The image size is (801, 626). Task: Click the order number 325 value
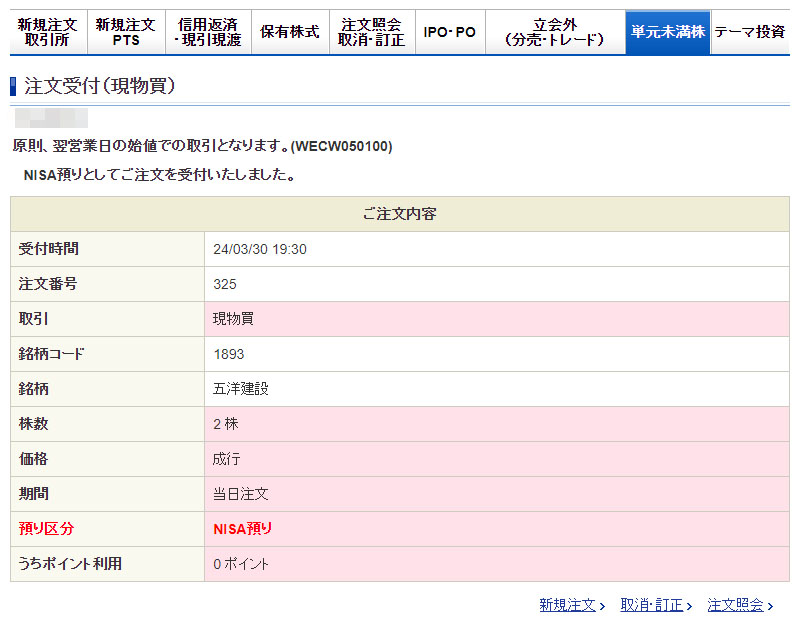click(x=225, y=284)
